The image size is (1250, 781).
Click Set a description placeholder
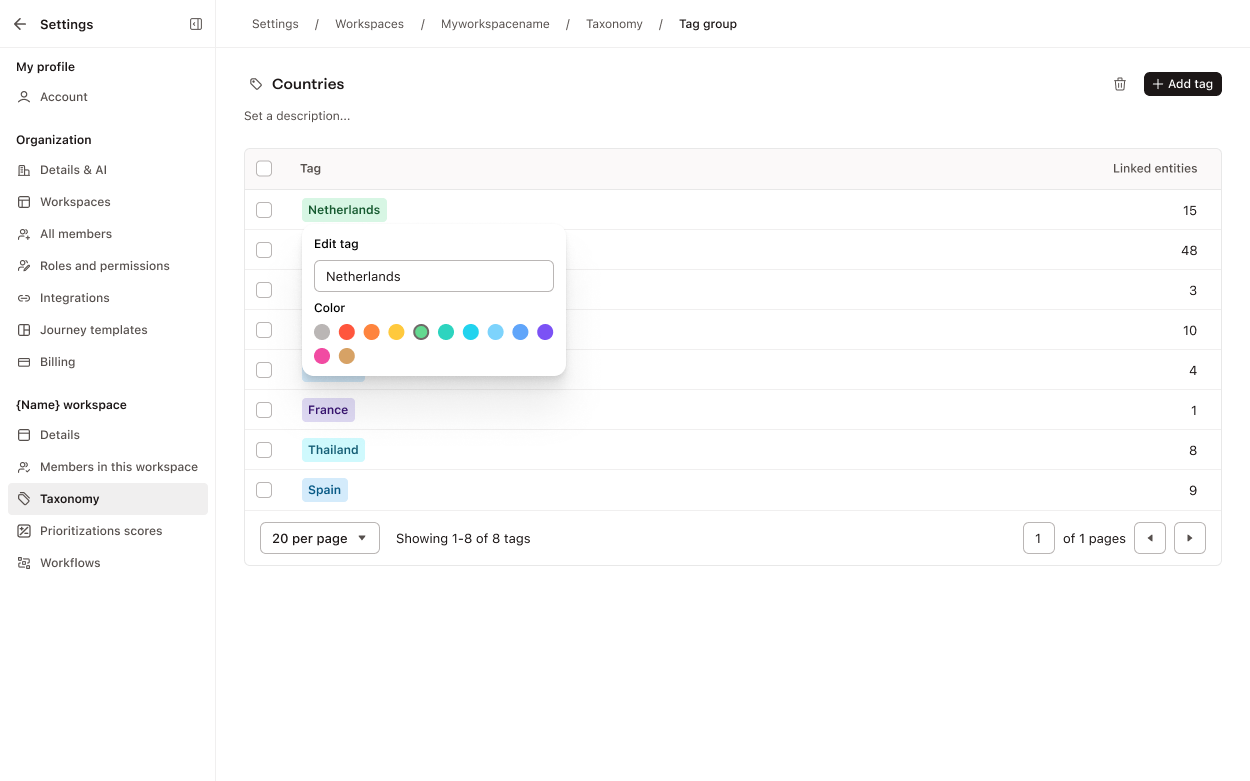coord(297,116)
